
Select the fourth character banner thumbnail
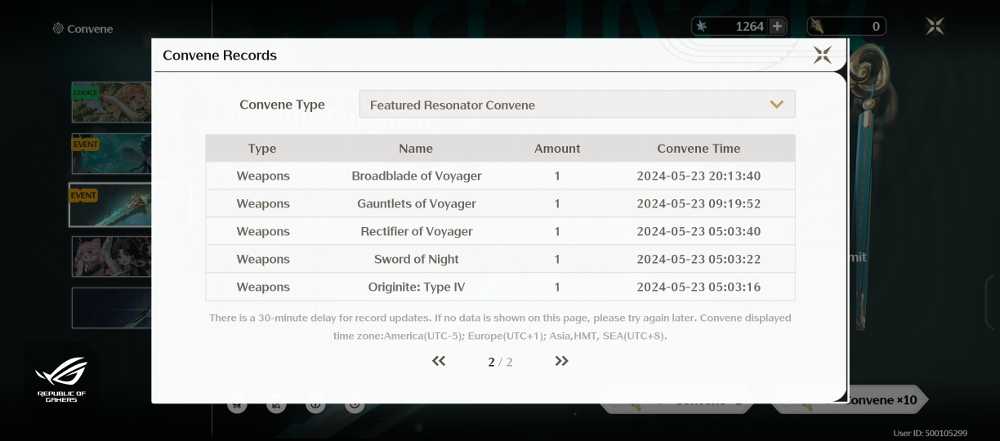click(x=111, y=257)
